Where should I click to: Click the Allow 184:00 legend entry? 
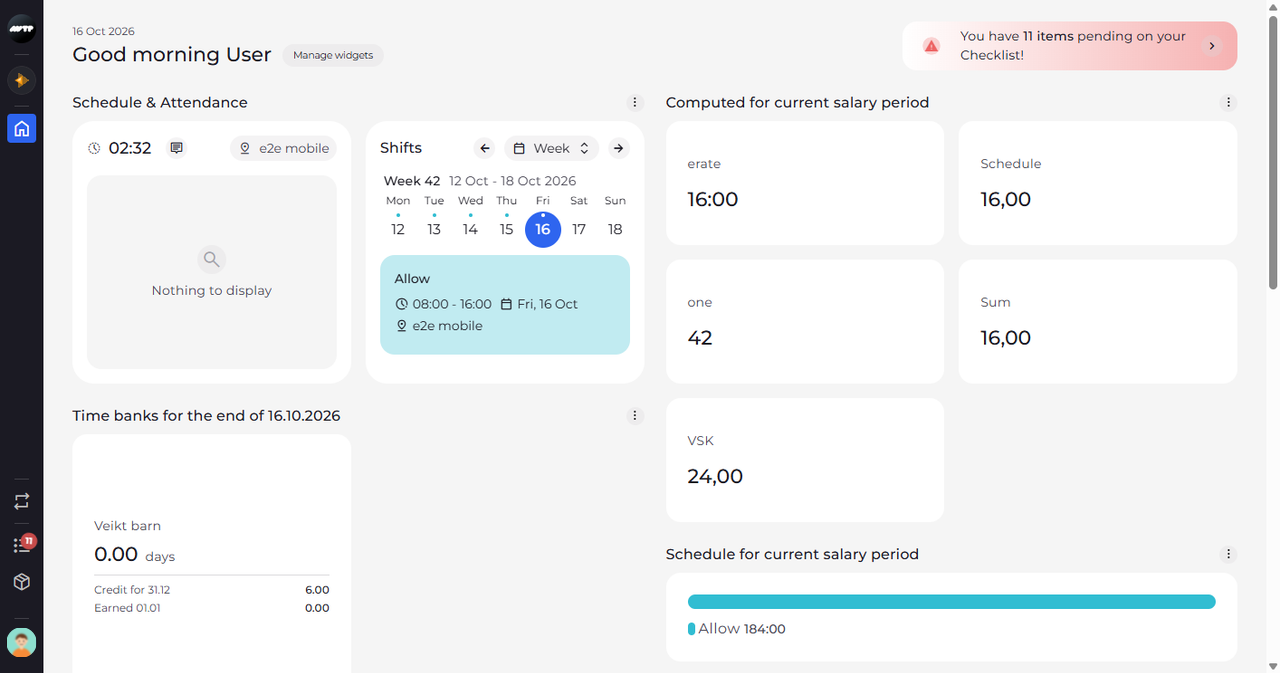coord(737,629)
